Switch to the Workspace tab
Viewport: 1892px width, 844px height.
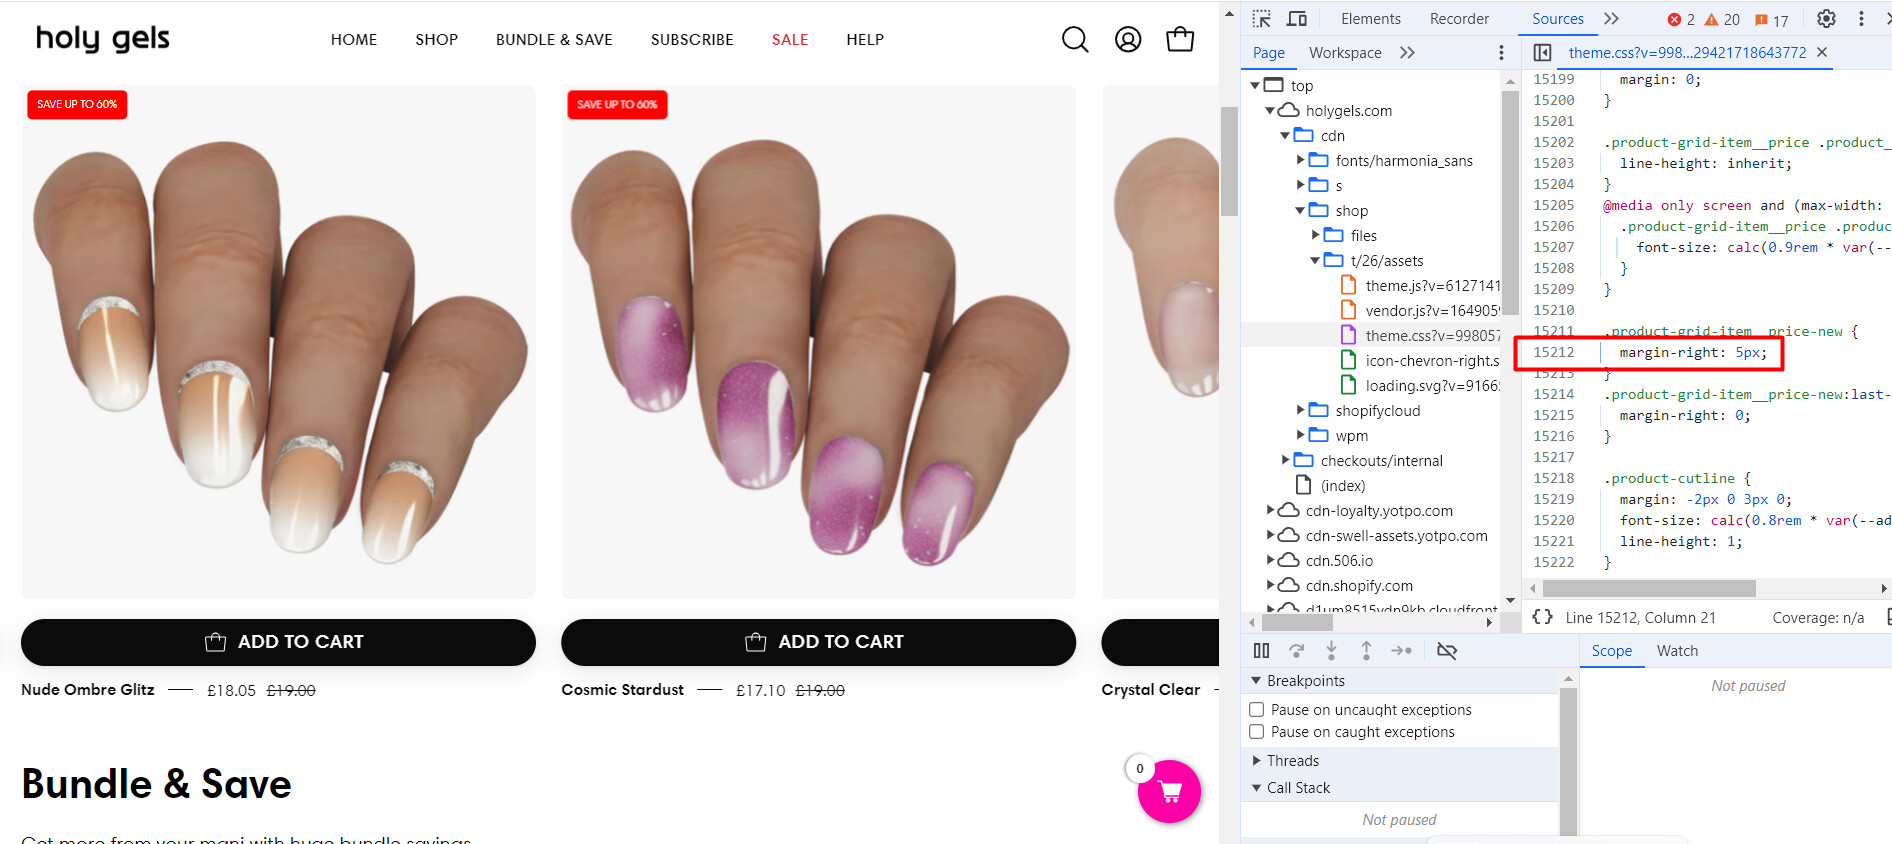[1345, 53]
